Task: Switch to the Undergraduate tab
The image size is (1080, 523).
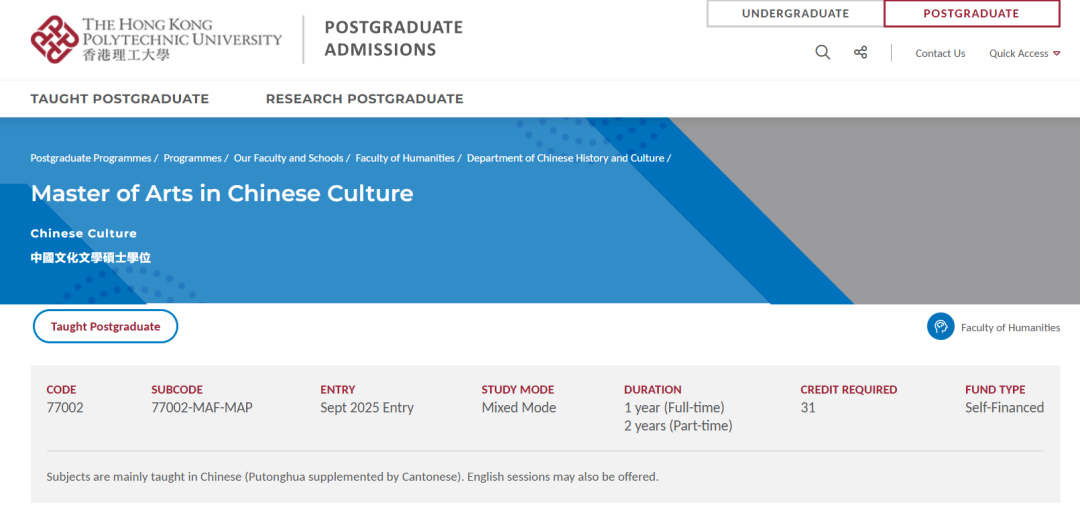Action: point(795,14)
